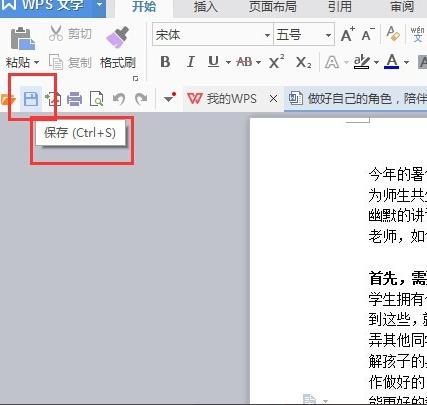The height and width of the screenshot is (405, 427).
Task: Click the Cut (剪切) scissors button
Action: tap(70, 34)
